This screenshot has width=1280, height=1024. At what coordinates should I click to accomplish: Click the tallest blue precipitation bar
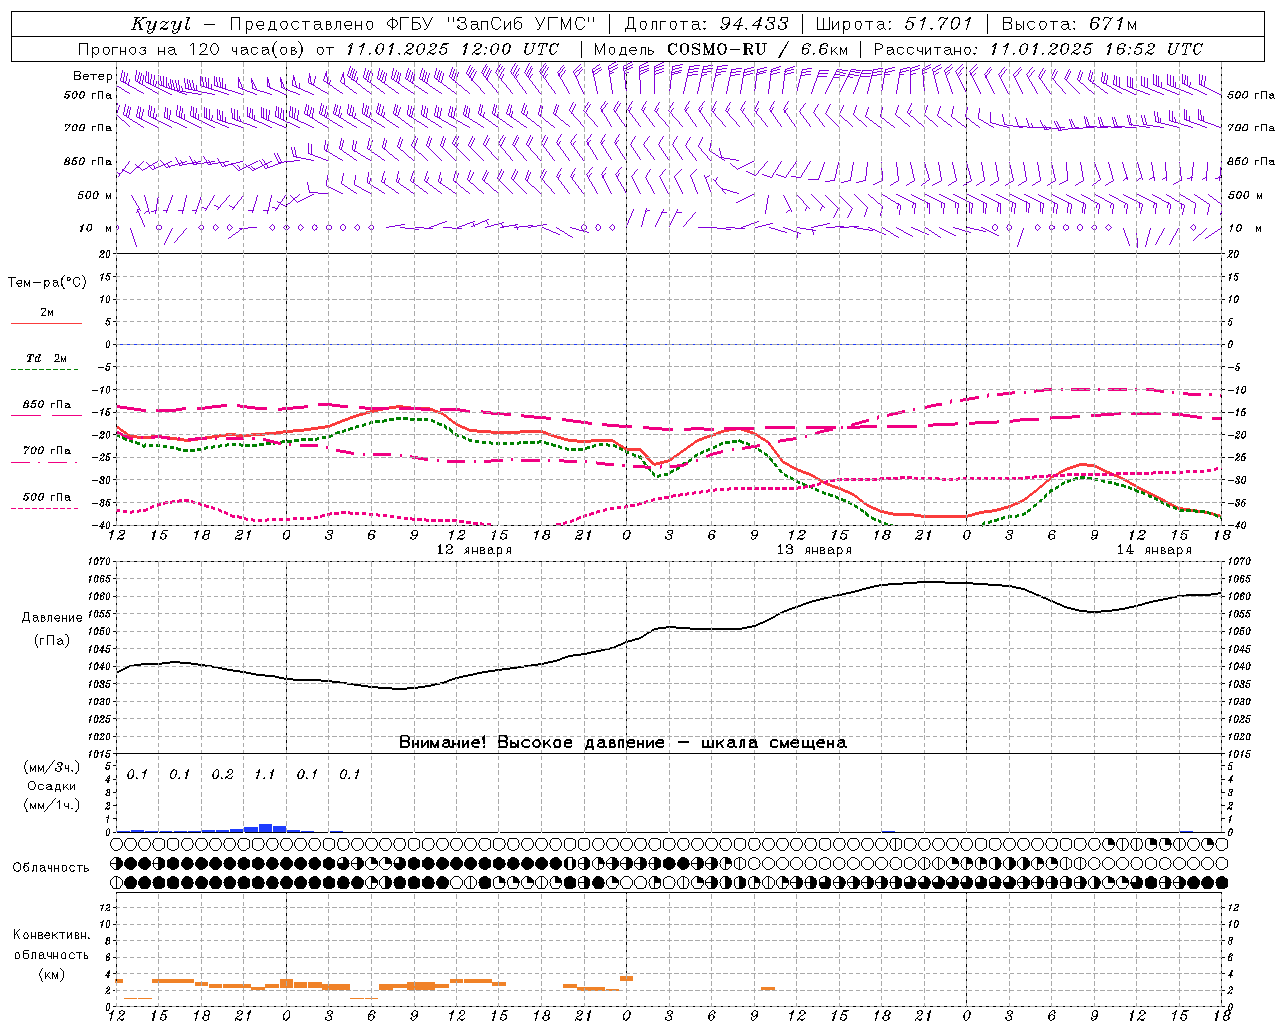click(x=265, y=828)
